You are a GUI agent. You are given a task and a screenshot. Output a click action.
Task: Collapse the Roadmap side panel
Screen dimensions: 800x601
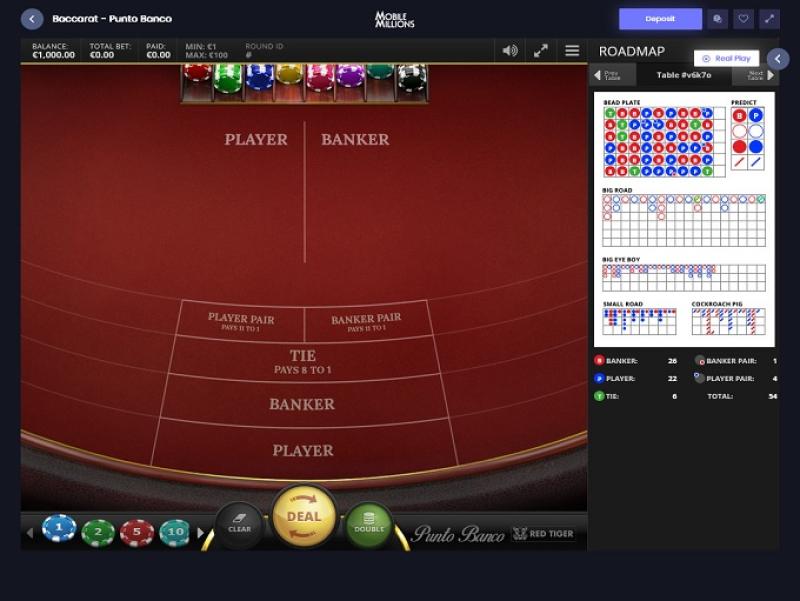coord(778,59)
